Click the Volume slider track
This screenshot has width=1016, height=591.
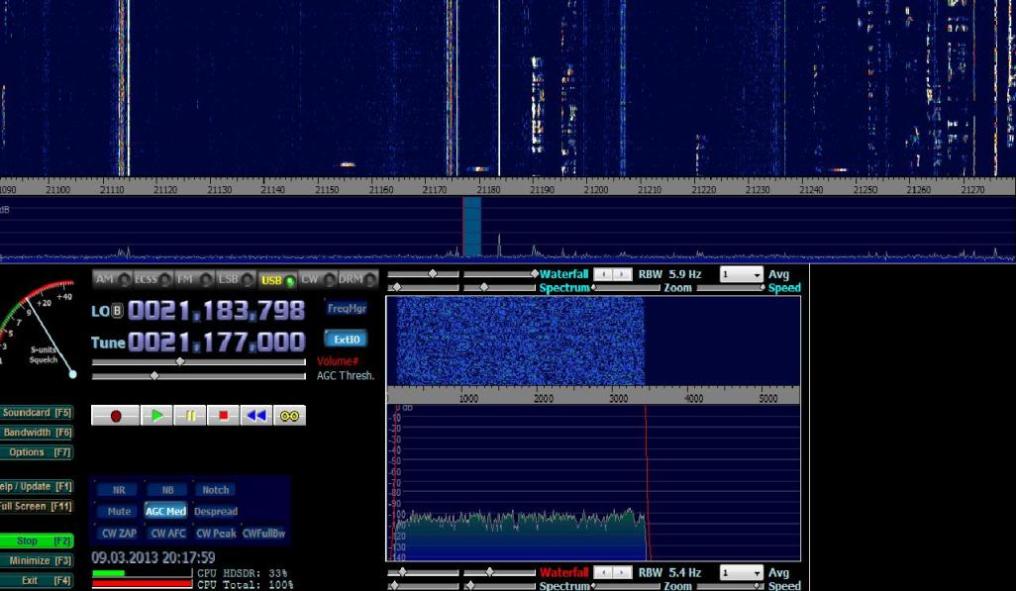click(x=200, y=361)
